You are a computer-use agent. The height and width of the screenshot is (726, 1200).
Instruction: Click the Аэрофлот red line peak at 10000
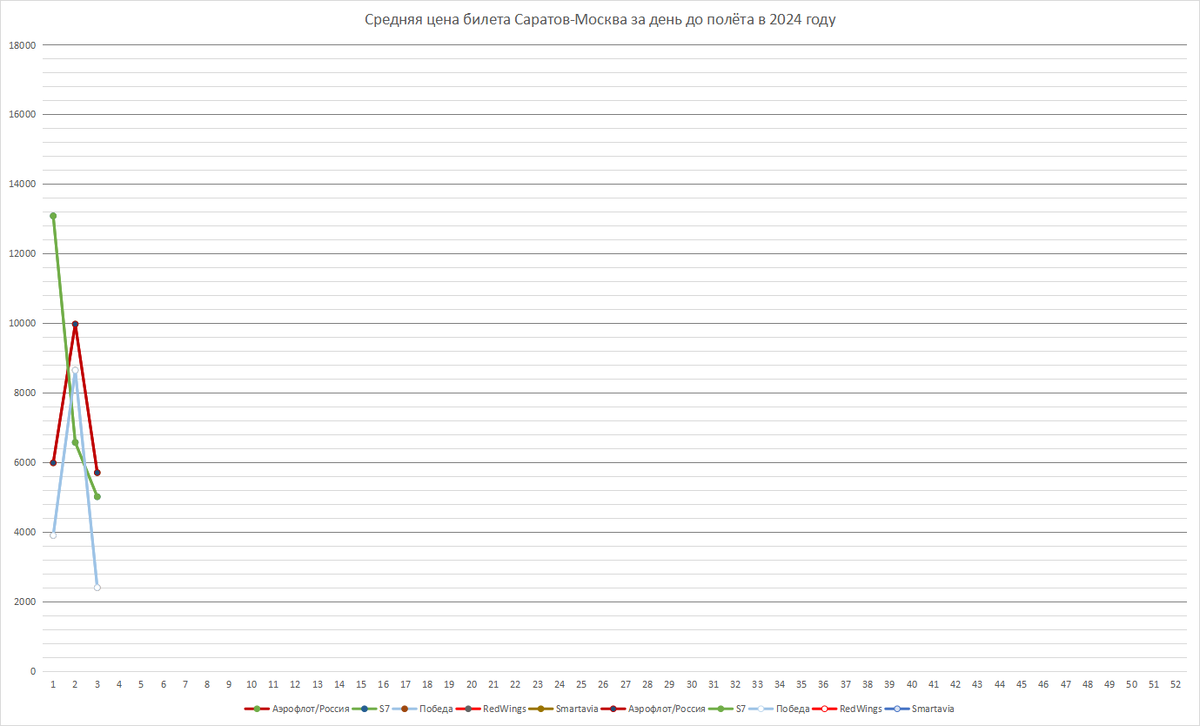[x=75, y=324]
